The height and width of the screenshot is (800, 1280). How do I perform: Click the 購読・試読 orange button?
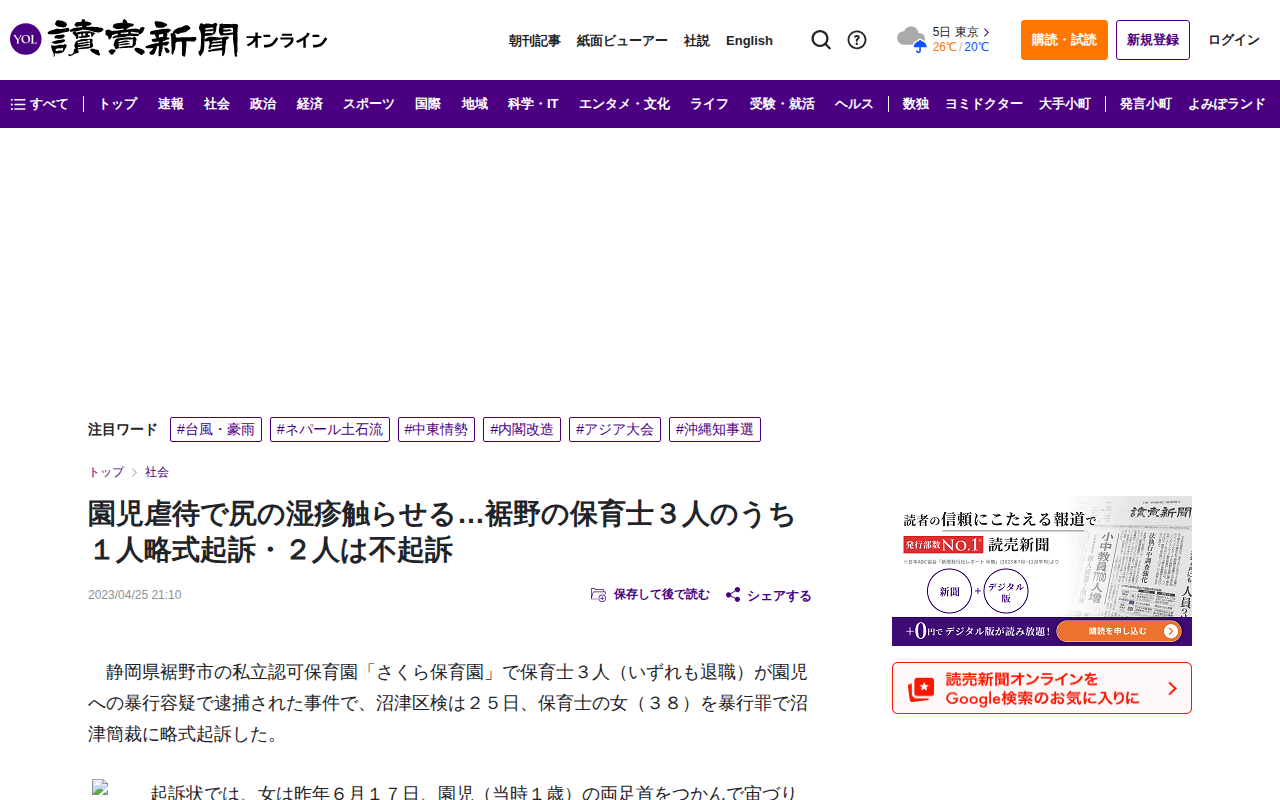(1064, 40)
